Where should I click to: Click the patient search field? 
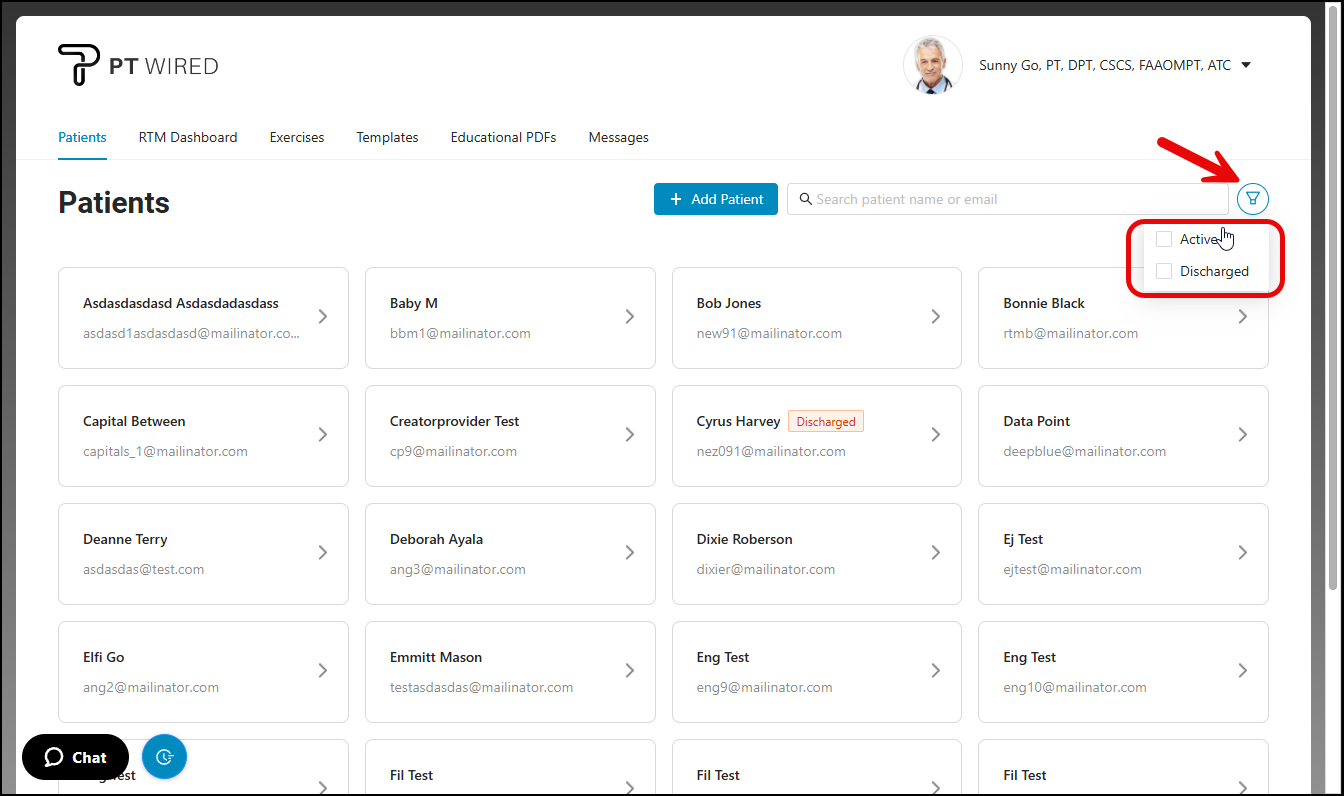pos(1010,199)
